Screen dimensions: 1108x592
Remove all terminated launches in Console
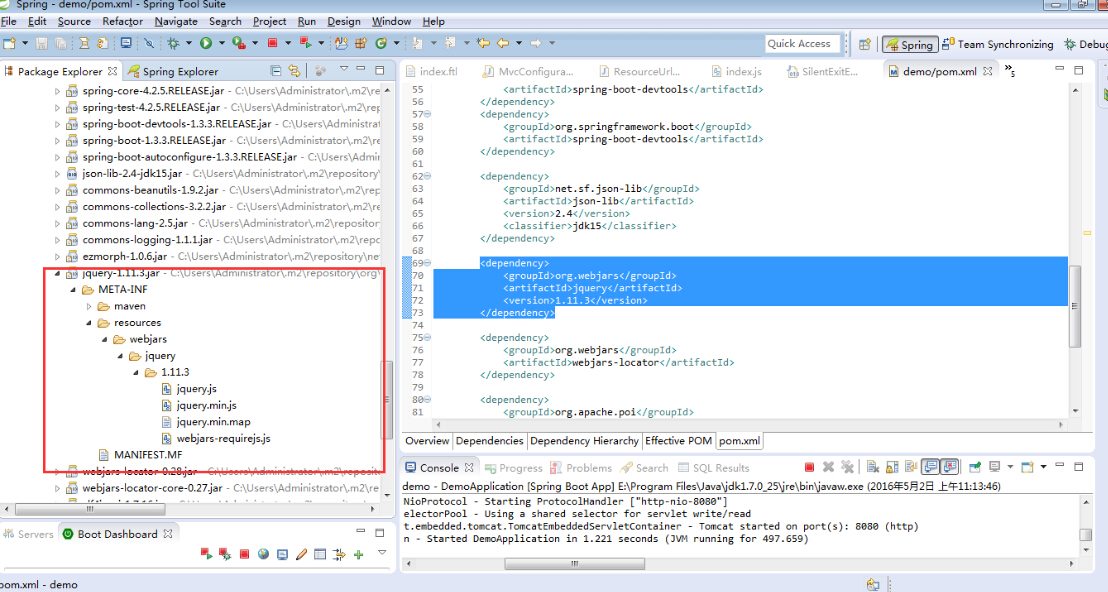point(847,467)
